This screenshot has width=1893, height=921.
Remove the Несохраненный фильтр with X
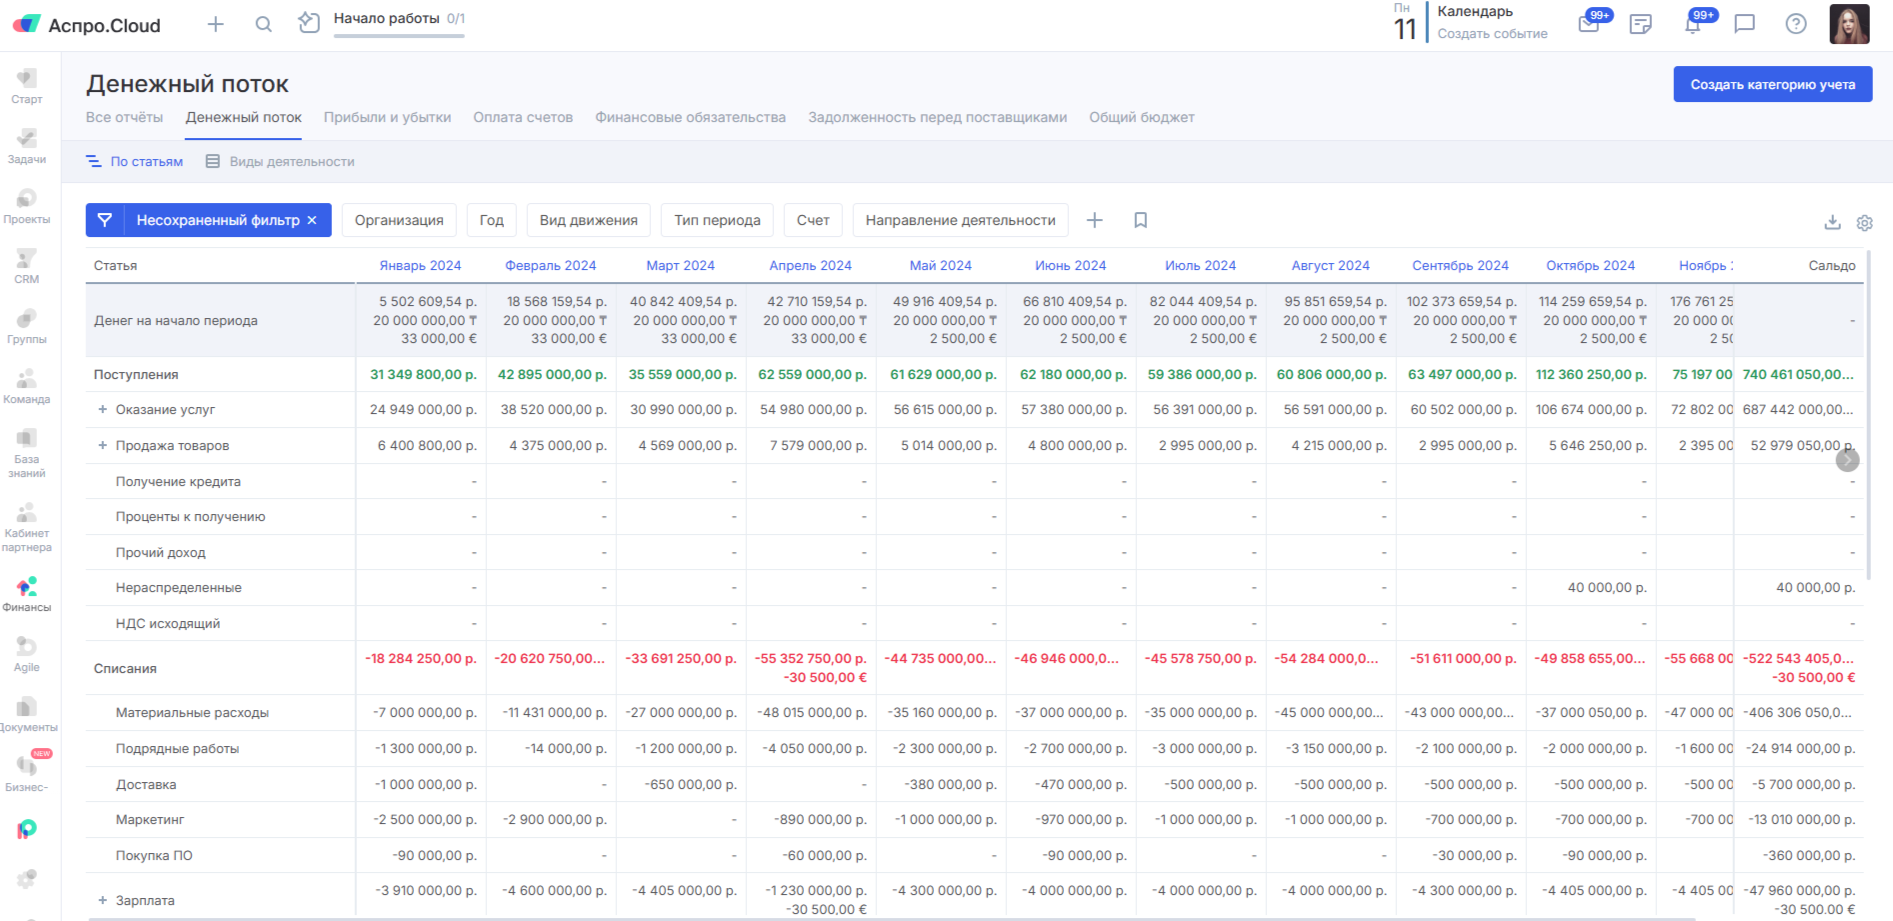click(312, 220)
